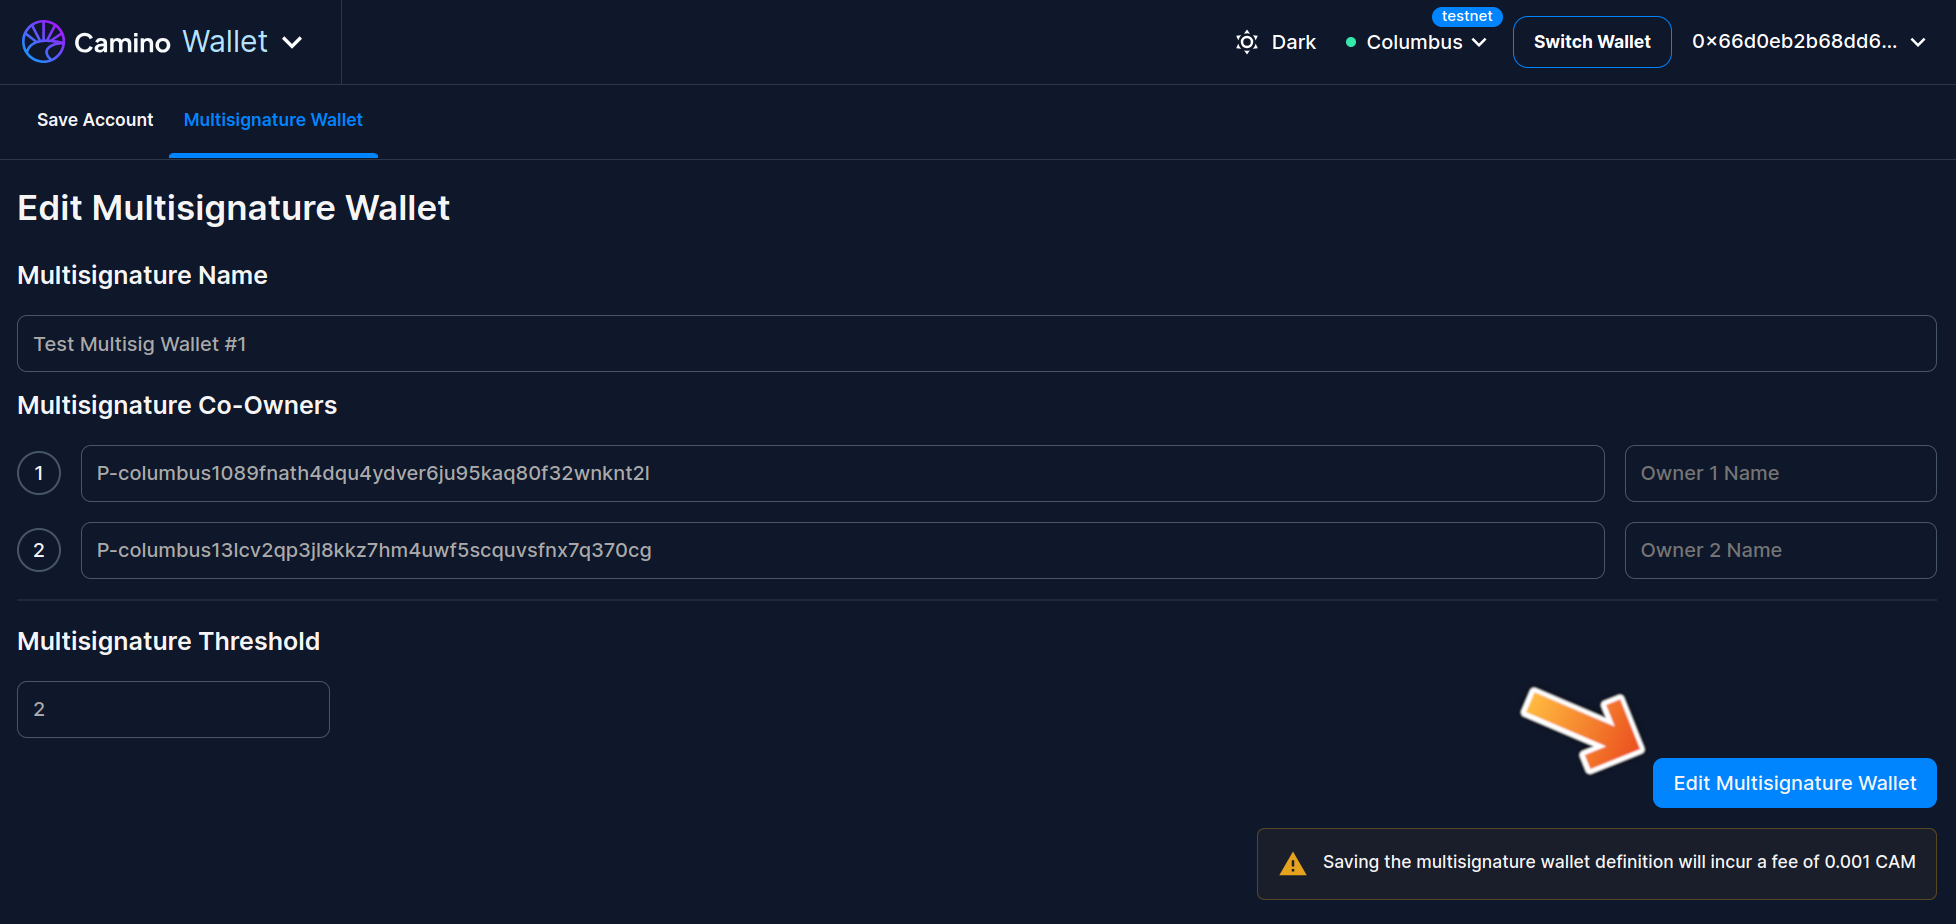Click the Owner 1 Name field
1956x924 pixels.
tap(1780, 473)
